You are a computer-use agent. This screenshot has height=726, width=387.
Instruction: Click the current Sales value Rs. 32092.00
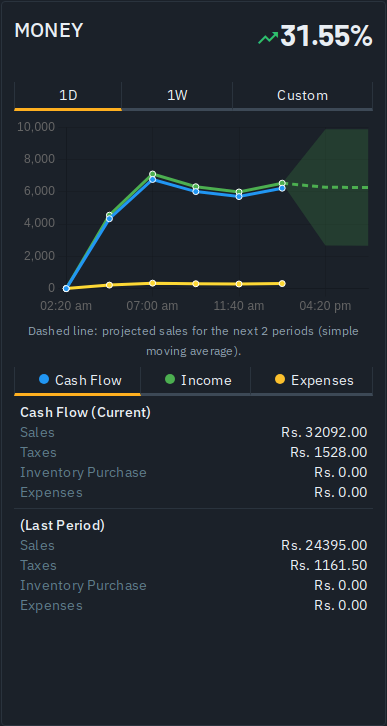point(324,432)
